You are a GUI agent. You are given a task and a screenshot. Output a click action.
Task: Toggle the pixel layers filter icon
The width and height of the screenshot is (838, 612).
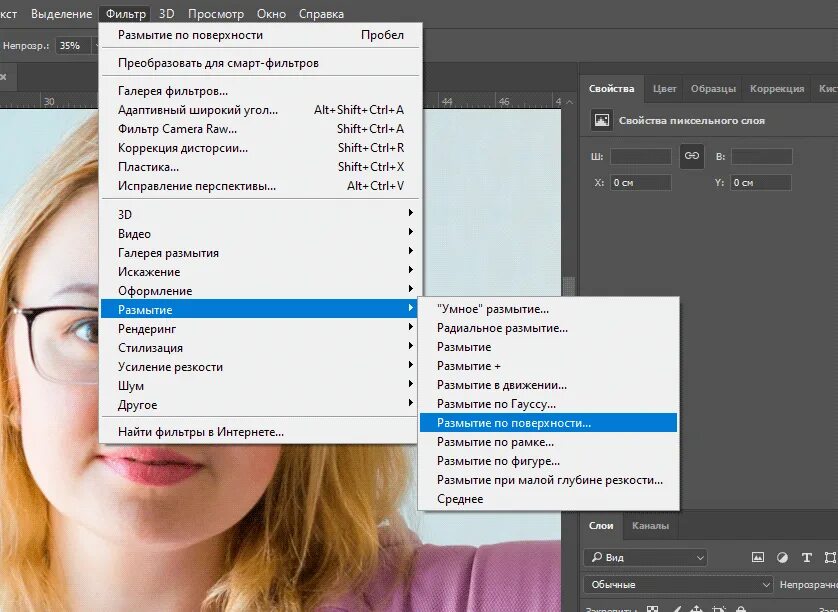(757, 557)
